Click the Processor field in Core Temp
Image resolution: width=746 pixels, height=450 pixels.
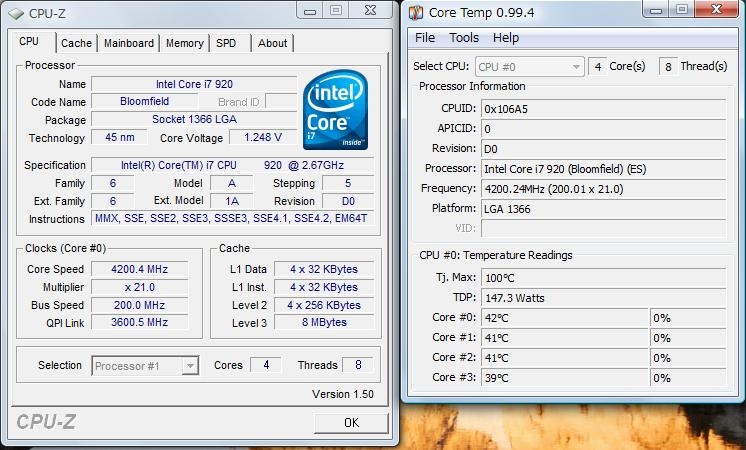tap(603, 169)
